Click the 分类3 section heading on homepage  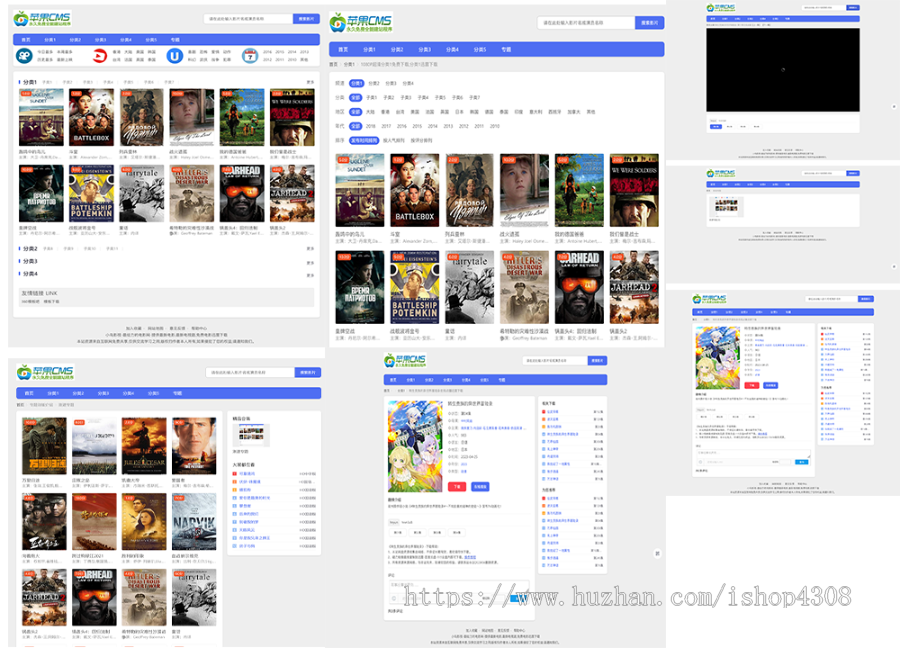coord(30,261)
